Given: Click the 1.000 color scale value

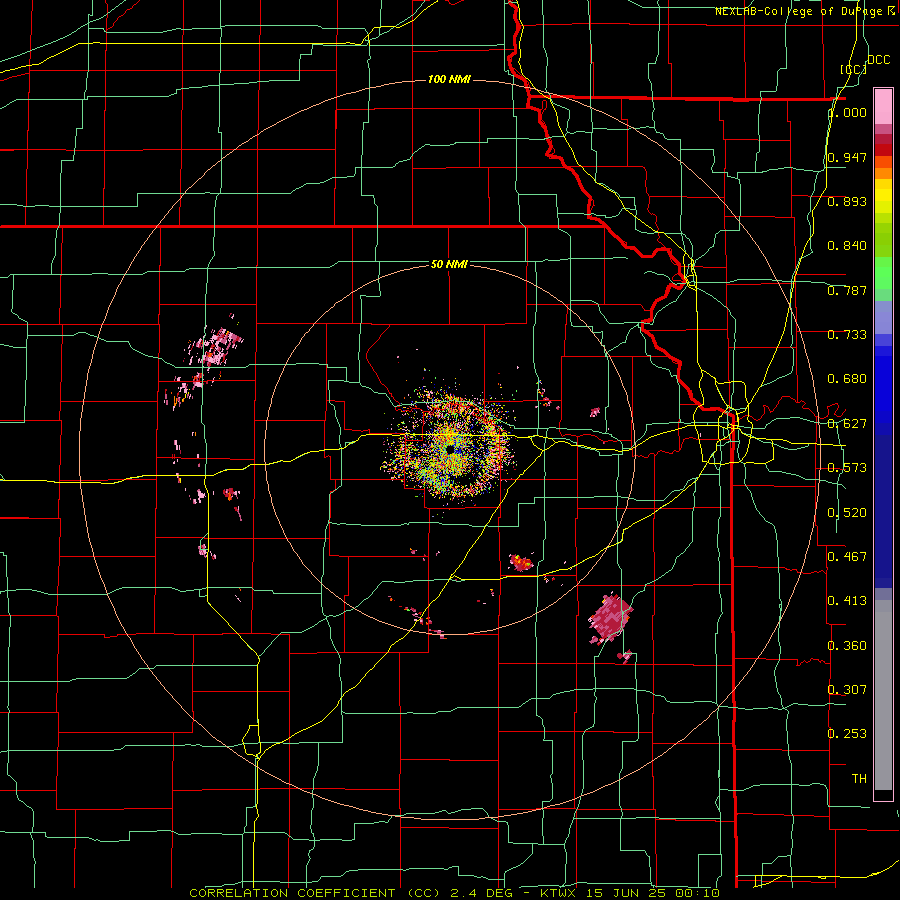Looking at the screenshot, I should tap(847, 112).
